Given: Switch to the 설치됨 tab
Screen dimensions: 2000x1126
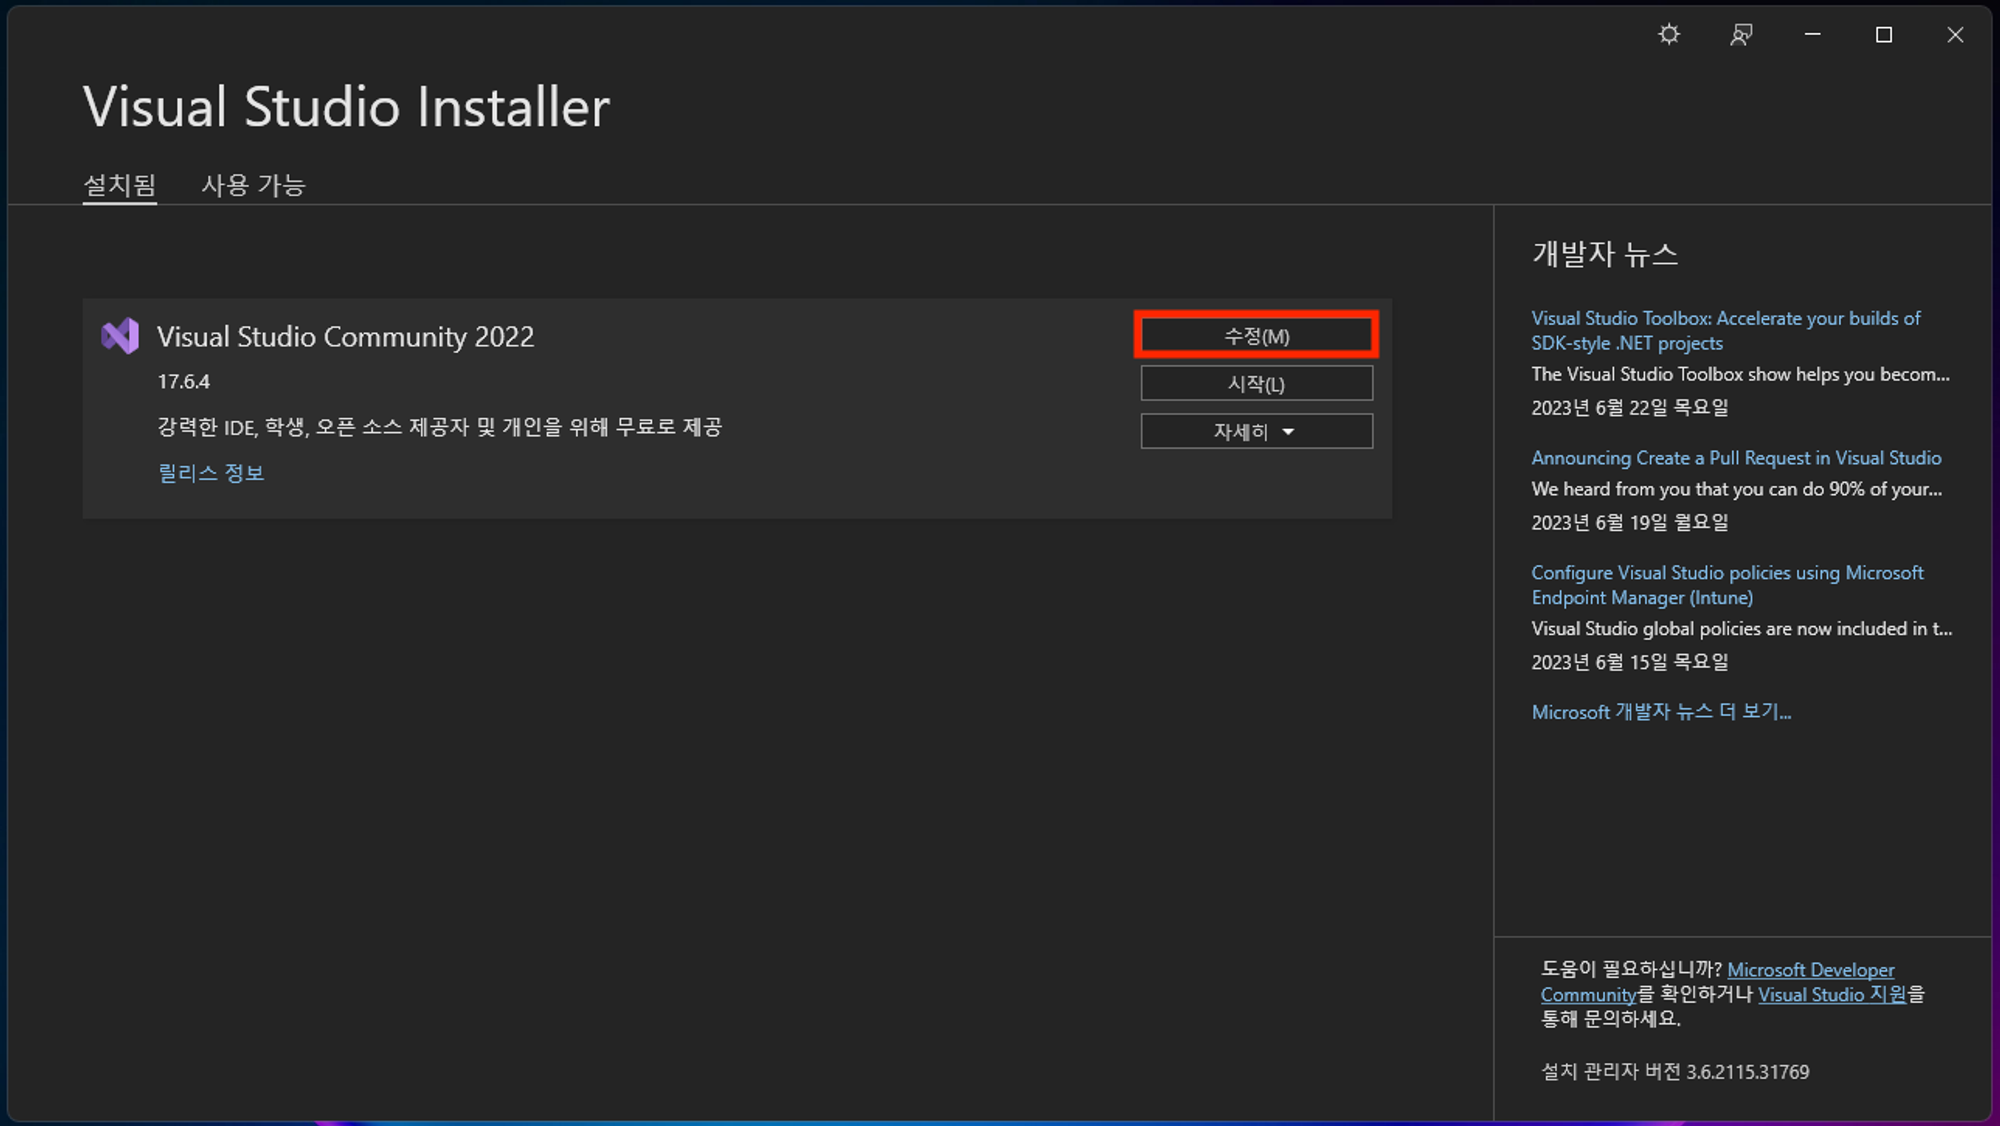Looking at the screenshot, I should [119, 185].
